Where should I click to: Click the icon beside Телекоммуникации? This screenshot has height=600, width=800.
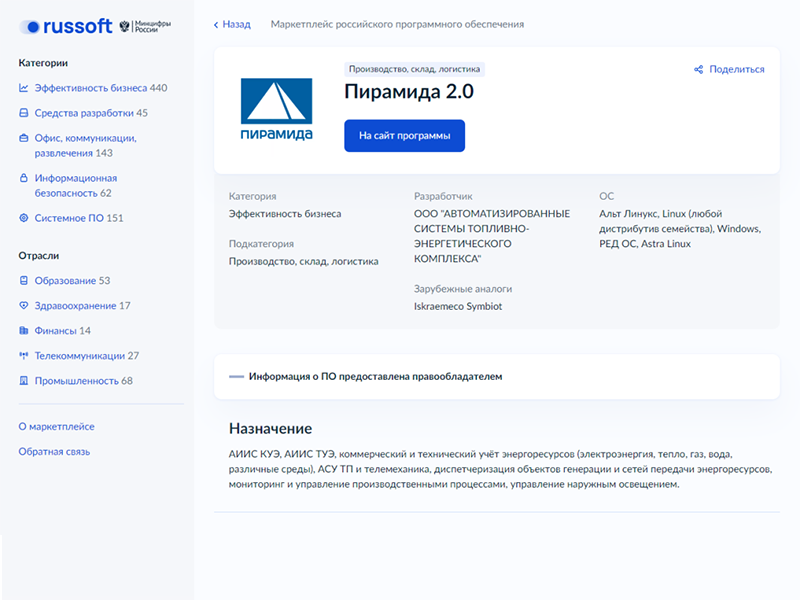point(23,355)
